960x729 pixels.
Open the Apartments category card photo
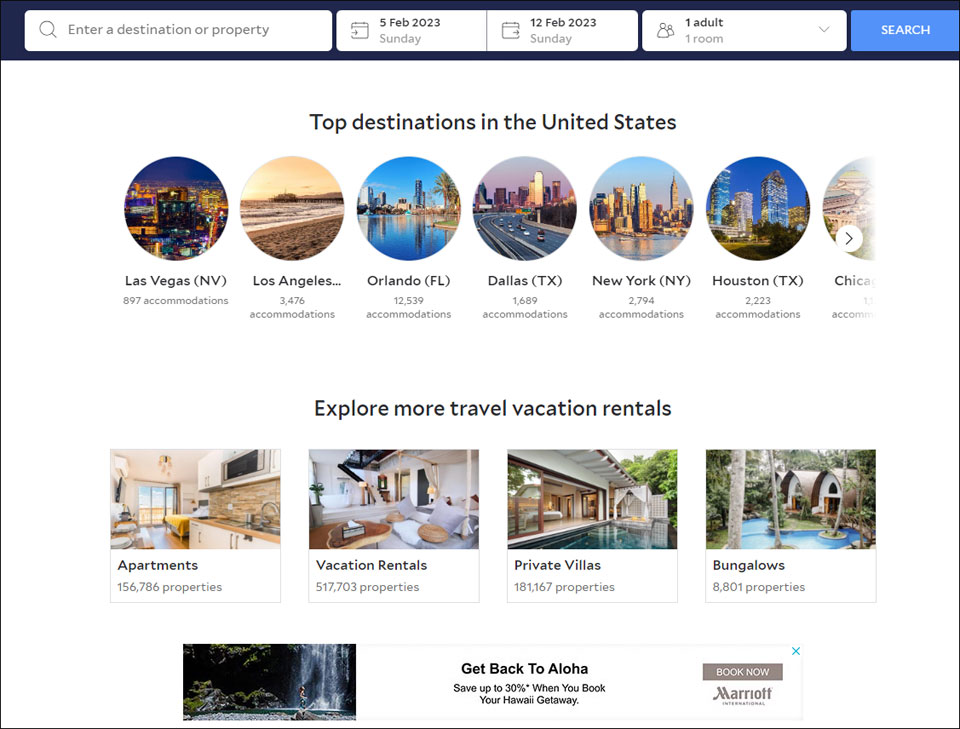pos(195,499)
